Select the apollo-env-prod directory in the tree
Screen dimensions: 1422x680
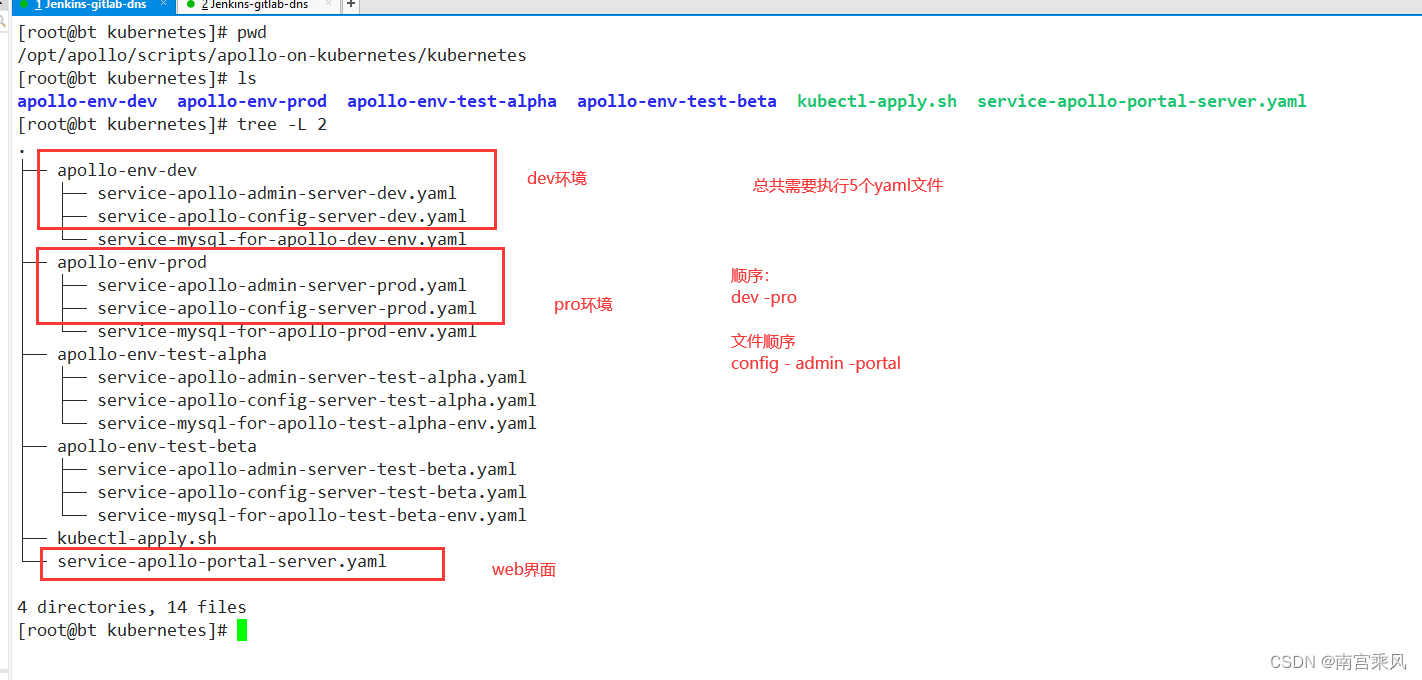pos(132,262)
